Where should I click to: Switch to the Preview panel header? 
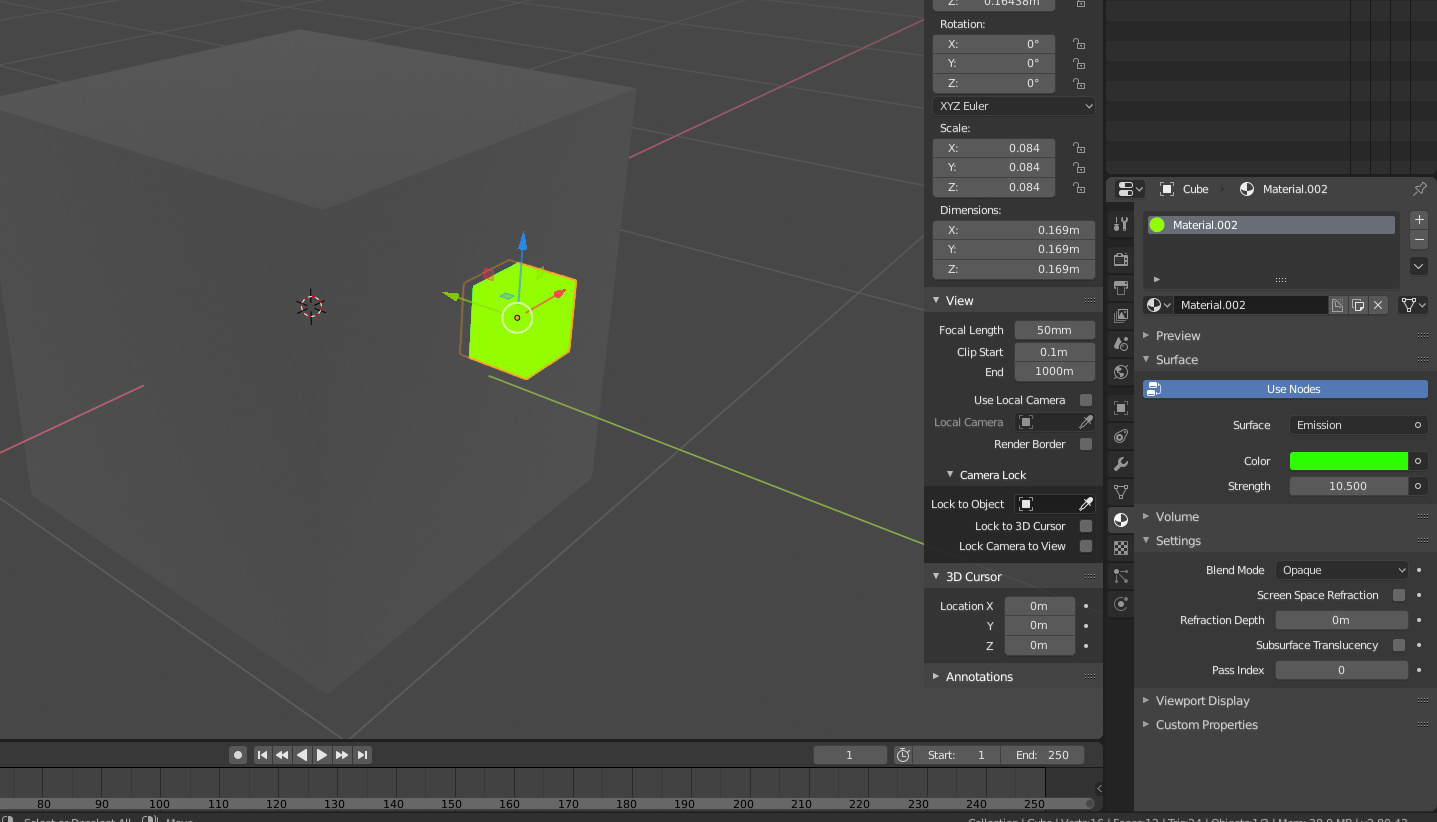(1178, 335)
